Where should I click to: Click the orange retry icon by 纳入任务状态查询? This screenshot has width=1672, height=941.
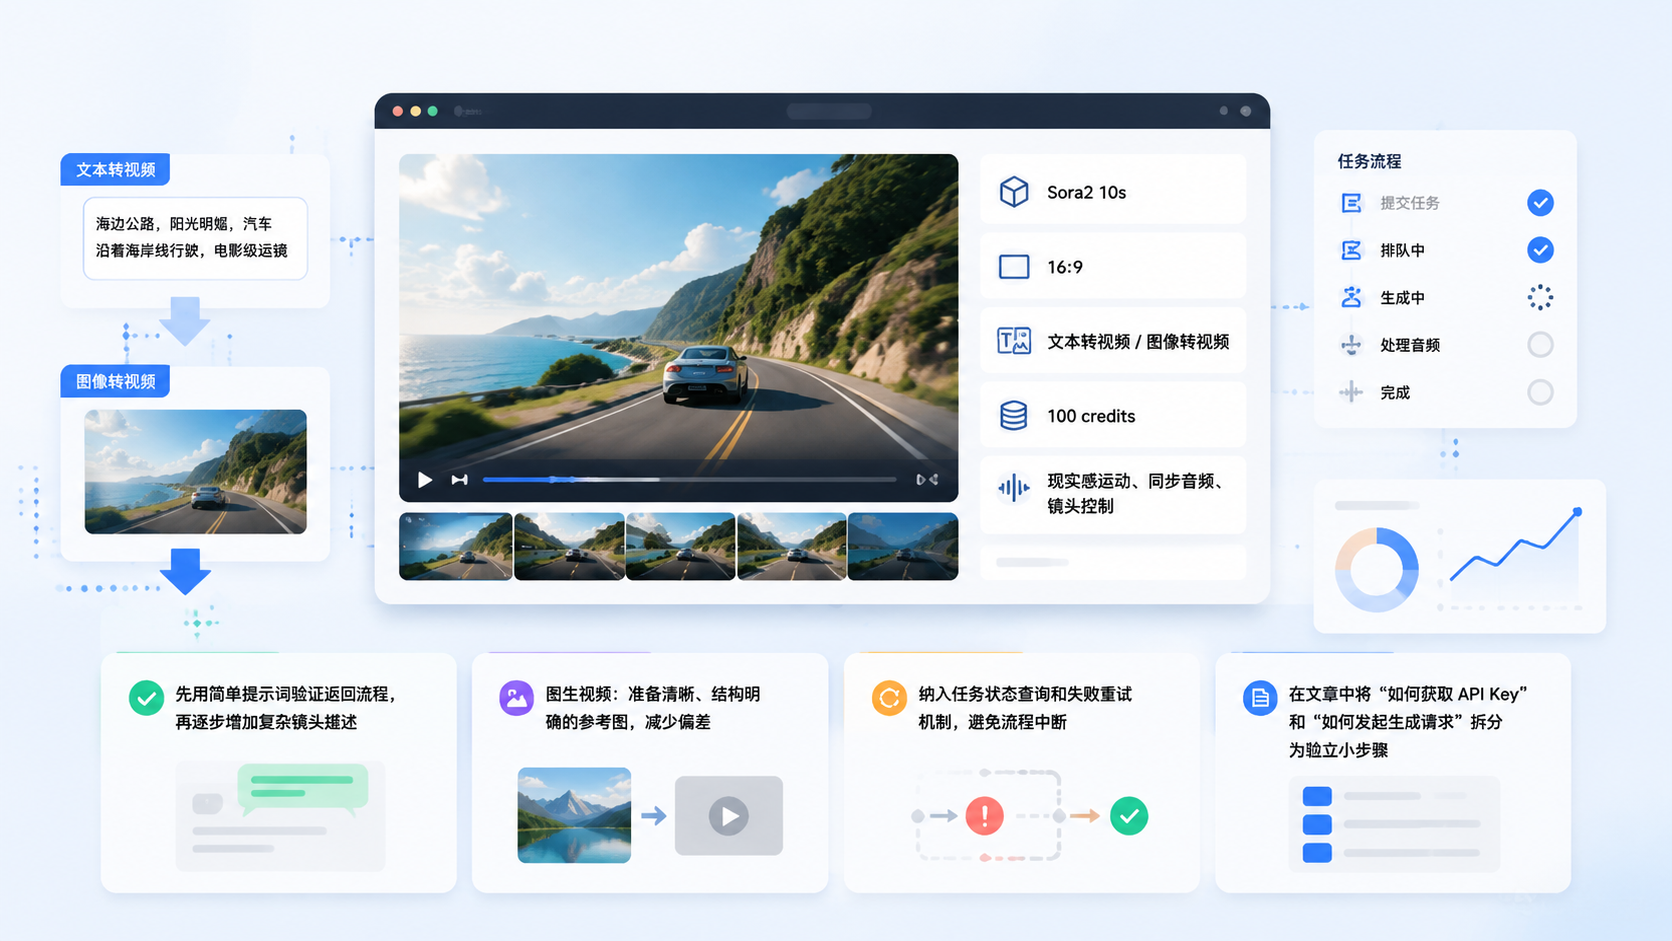(x=889, y=697)
